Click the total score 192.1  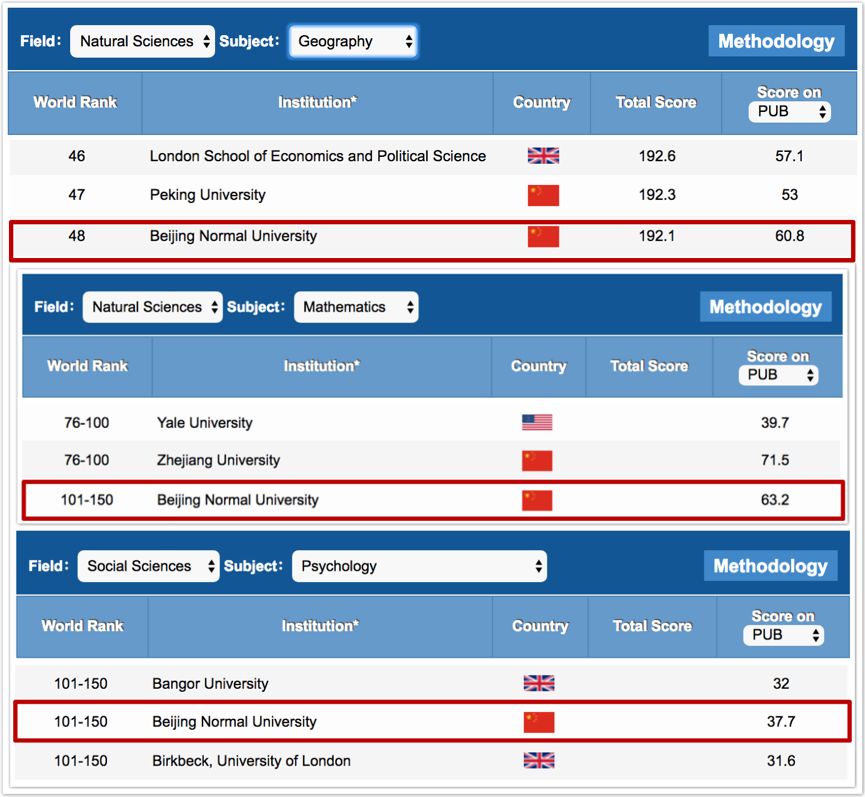tap(656, 236)
